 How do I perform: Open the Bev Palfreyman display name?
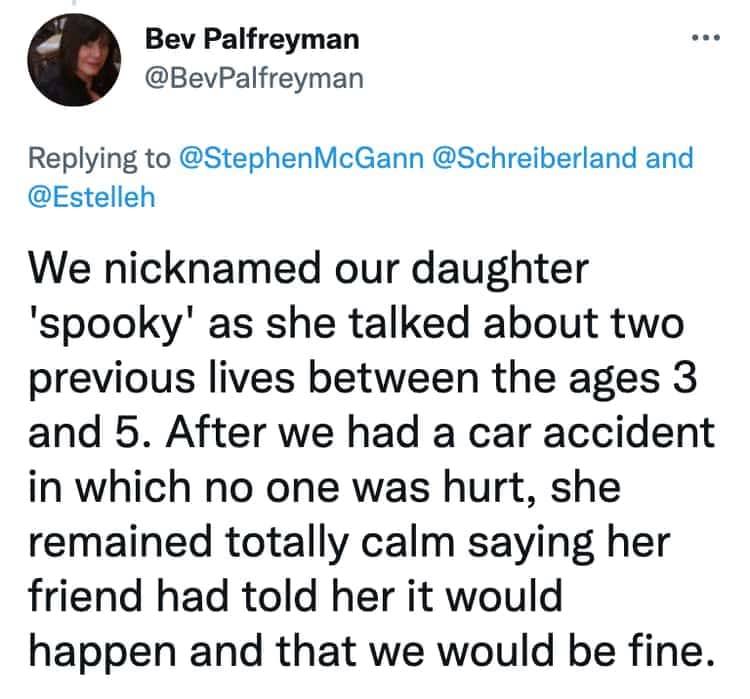click(x=252, y=41)
